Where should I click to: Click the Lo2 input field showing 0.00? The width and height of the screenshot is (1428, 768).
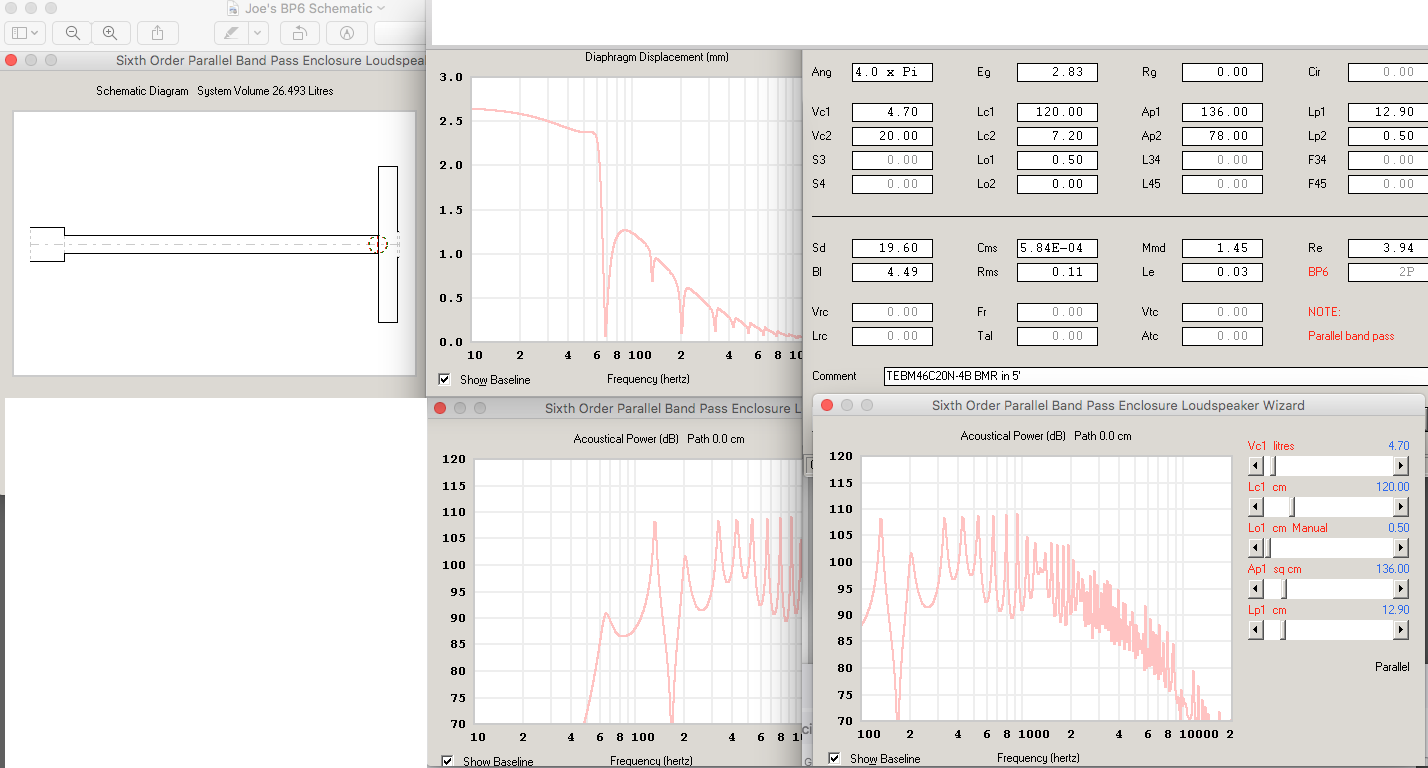click(1057, 184)
